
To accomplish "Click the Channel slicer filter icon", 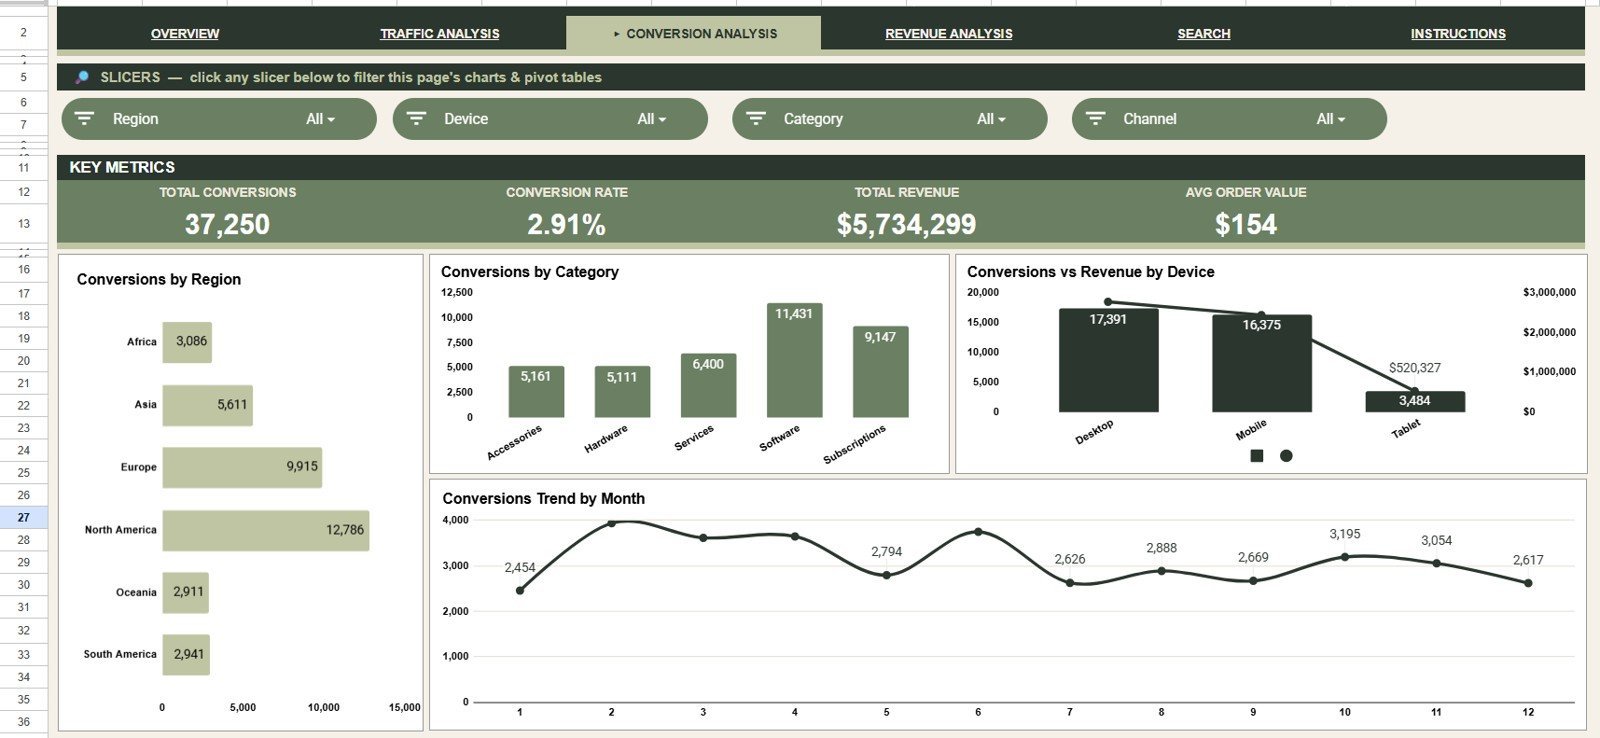I will coord(1095,118).
